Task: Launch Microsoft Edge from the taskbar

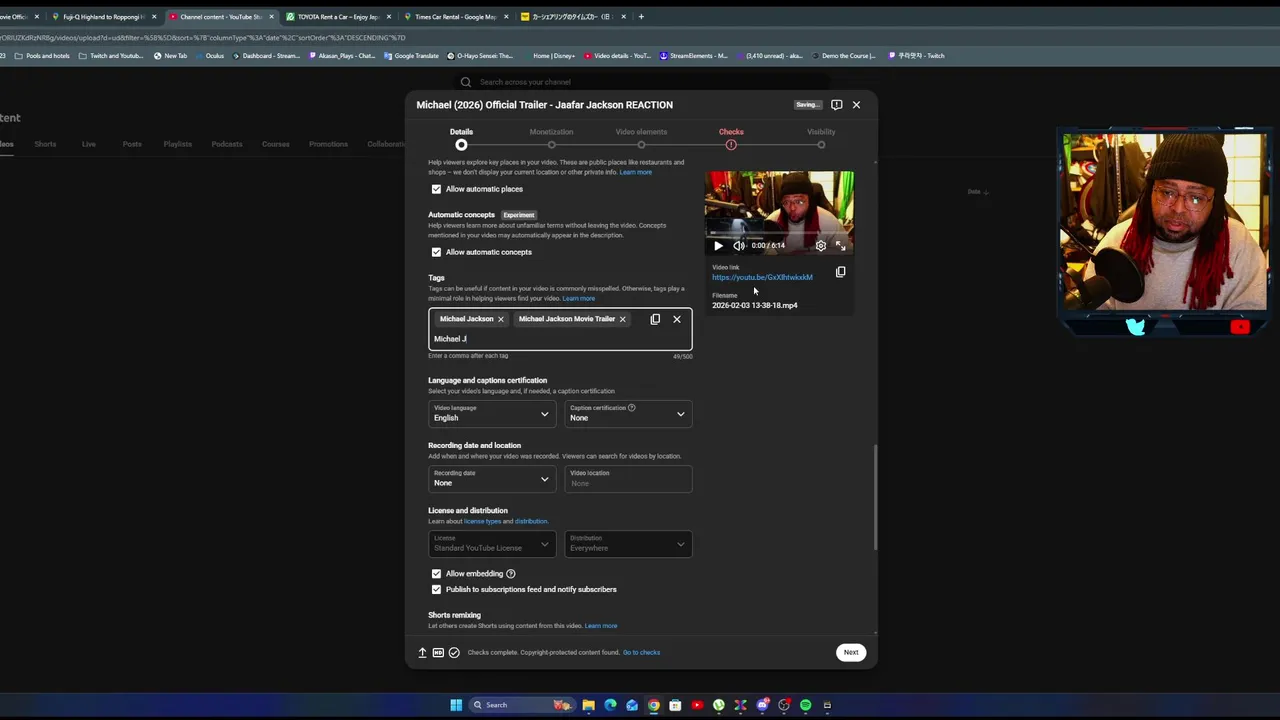Action: 611,705
